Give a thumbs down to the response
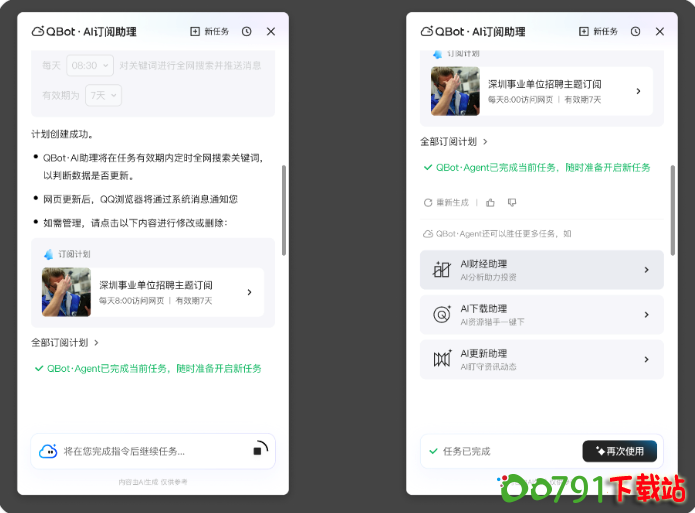 click(x=512, y=202)
